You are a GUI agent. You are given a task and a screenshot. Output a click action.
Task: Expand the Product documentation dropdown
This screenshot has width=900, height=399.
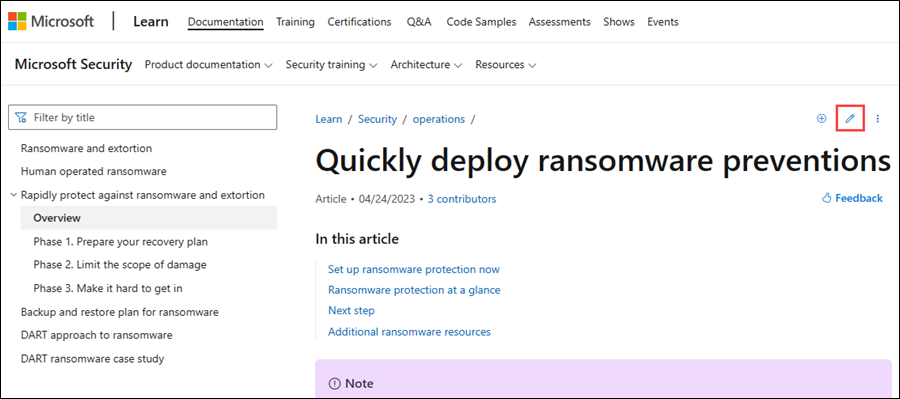[x=208, y=65]
